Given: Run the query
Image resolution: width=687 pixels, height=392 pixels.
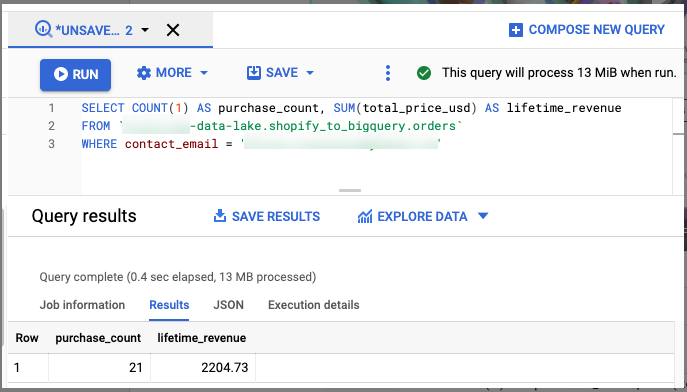Looking at the screenshot, I should [x=75, y=74].
